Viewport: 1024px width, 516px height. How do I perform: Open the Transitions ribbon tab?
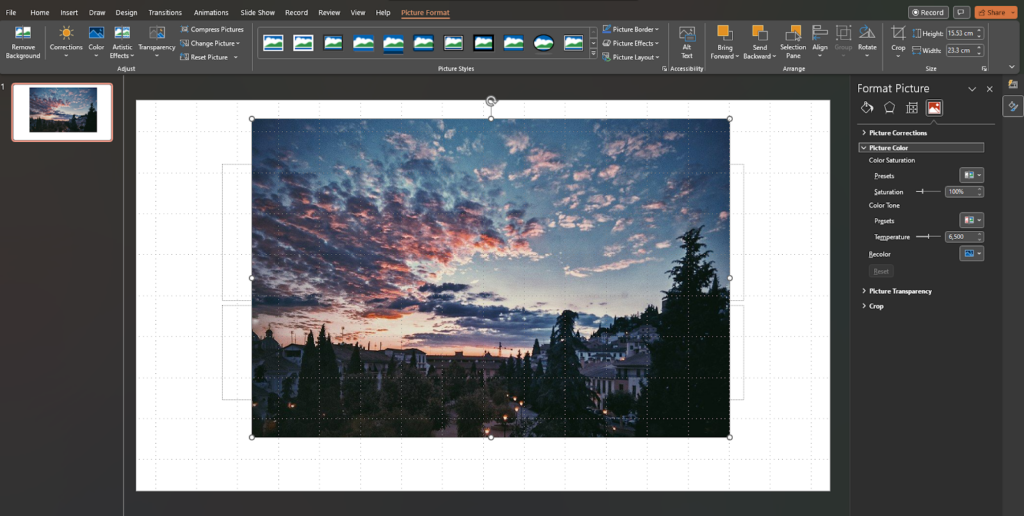tap(165, 12)
